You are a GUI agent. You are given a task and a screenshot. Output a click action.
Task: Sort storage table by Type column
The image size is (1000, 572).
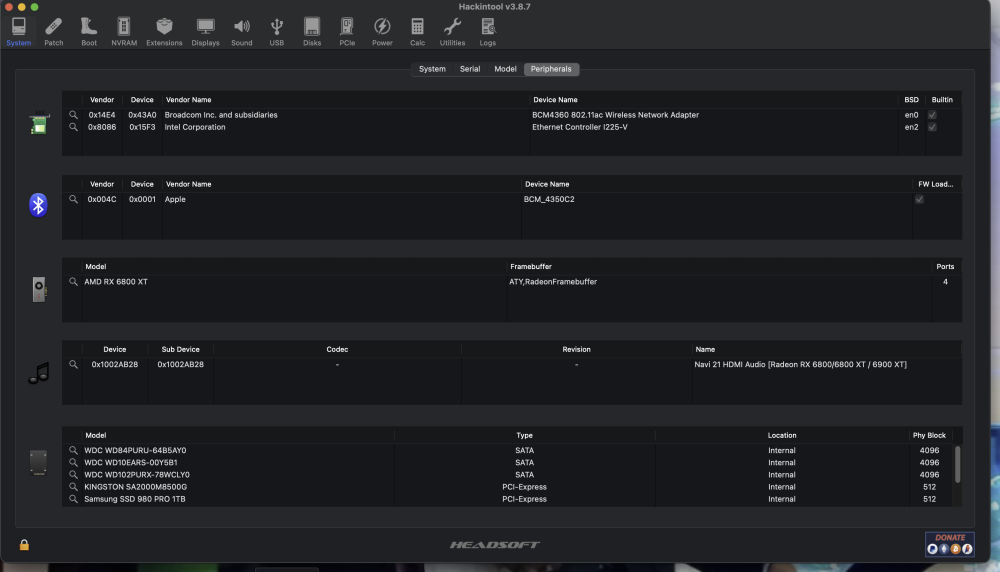524,435
